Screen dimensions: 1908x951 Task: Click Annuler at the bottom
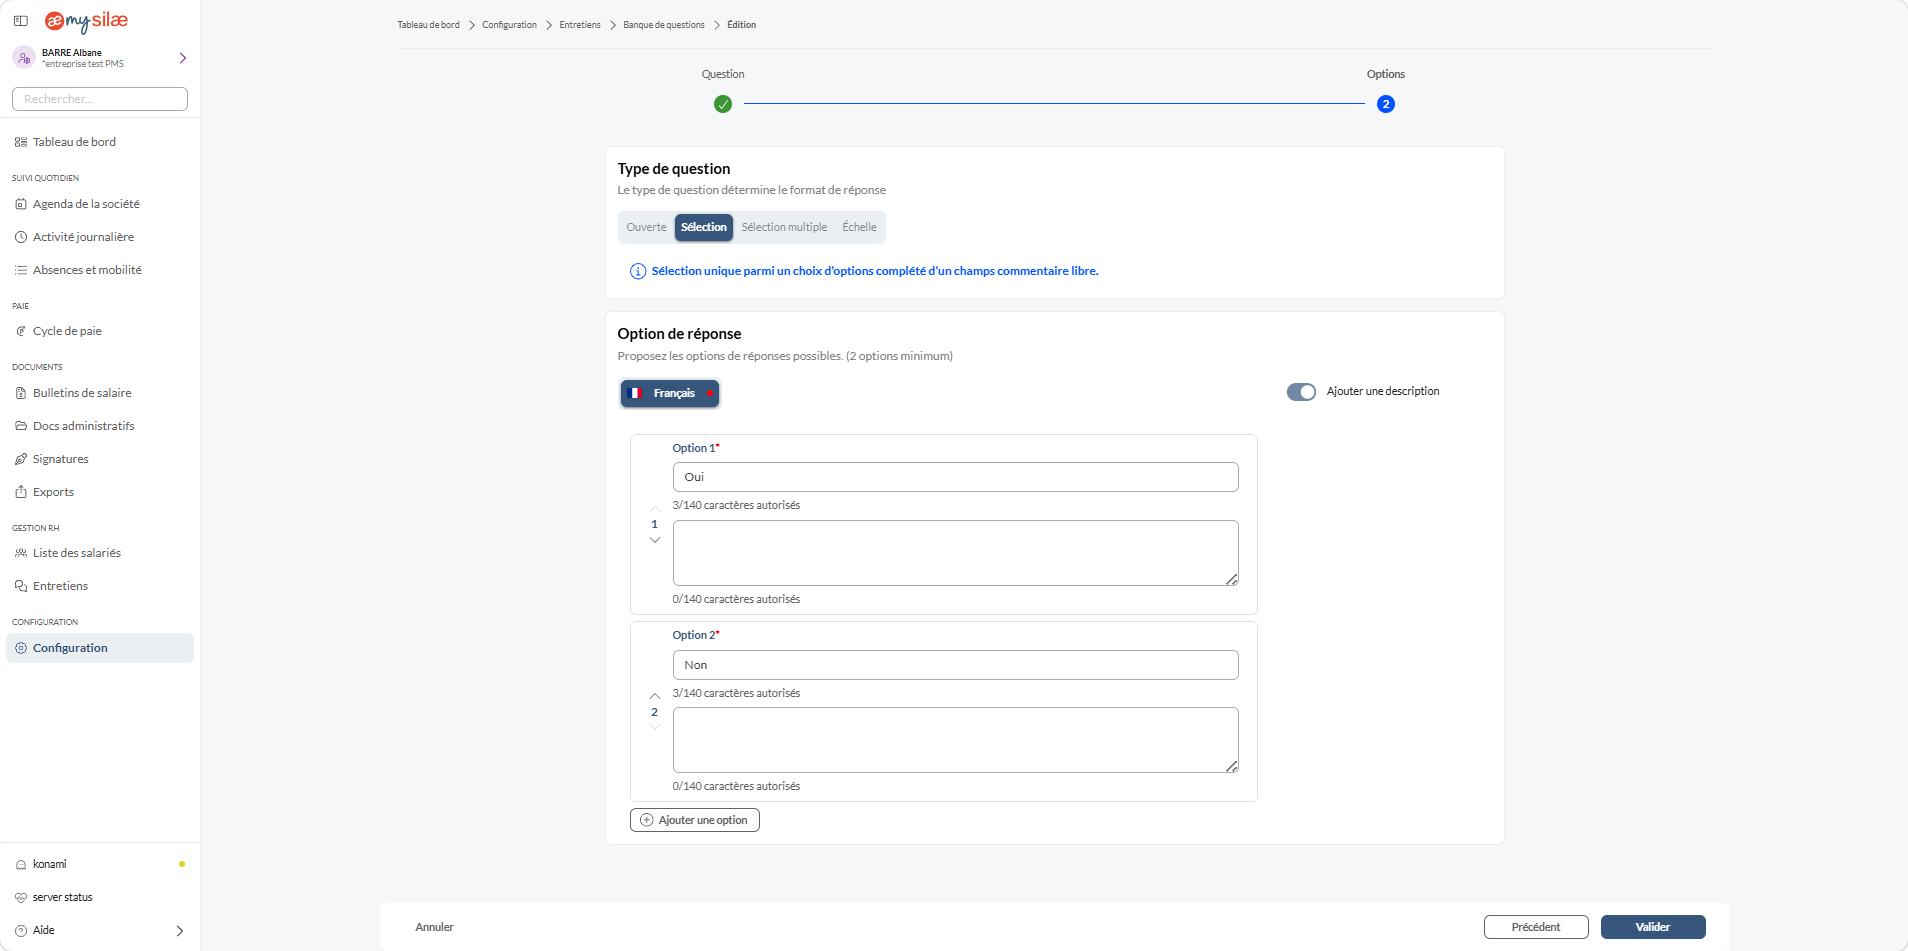click(x=434, y=927)
